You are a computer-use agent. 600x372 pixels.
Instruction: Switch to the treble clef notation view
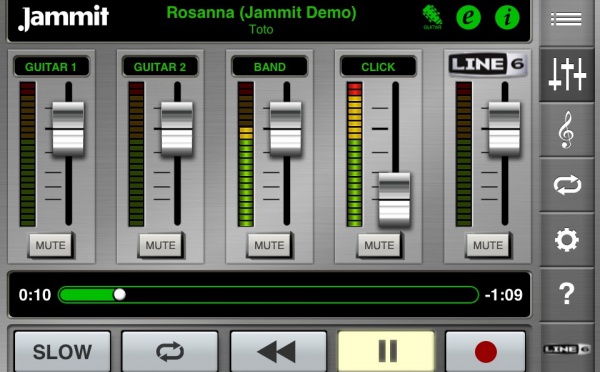click(x=567, y=130)
